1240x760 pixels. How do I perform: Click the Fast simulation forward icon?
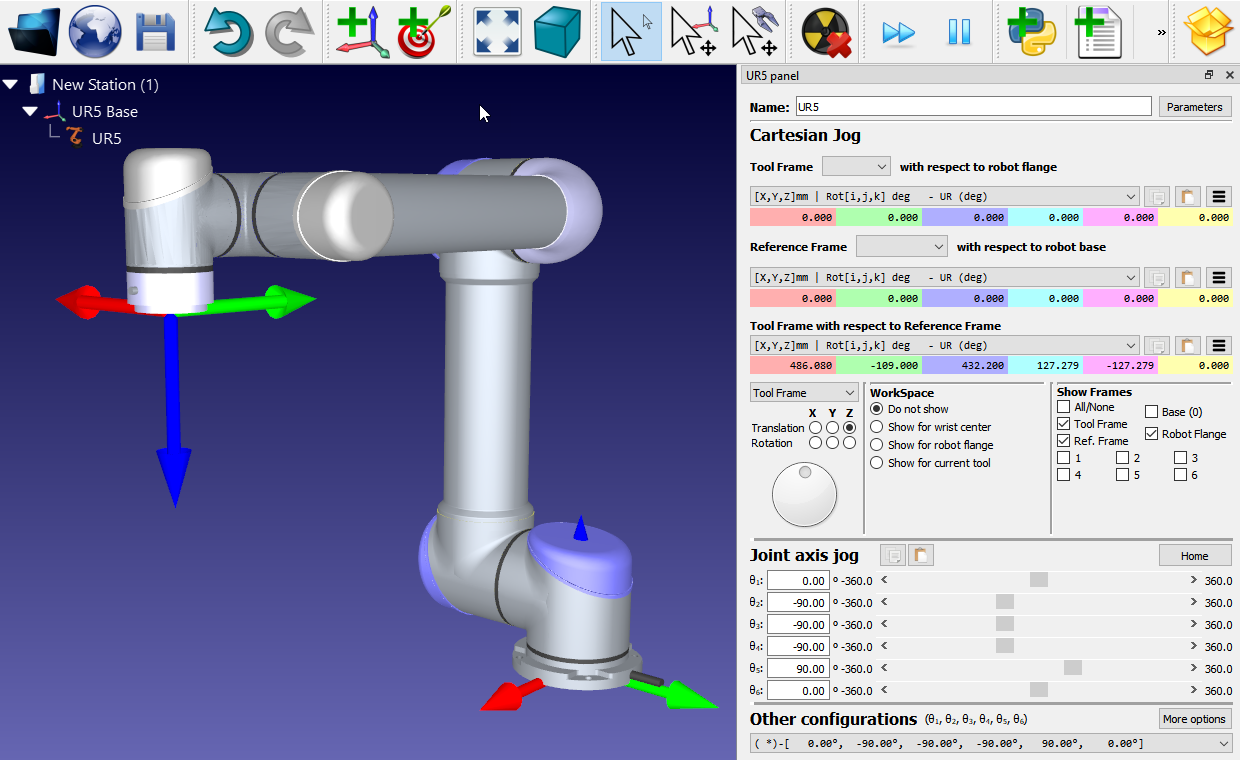tap(898, 32)
